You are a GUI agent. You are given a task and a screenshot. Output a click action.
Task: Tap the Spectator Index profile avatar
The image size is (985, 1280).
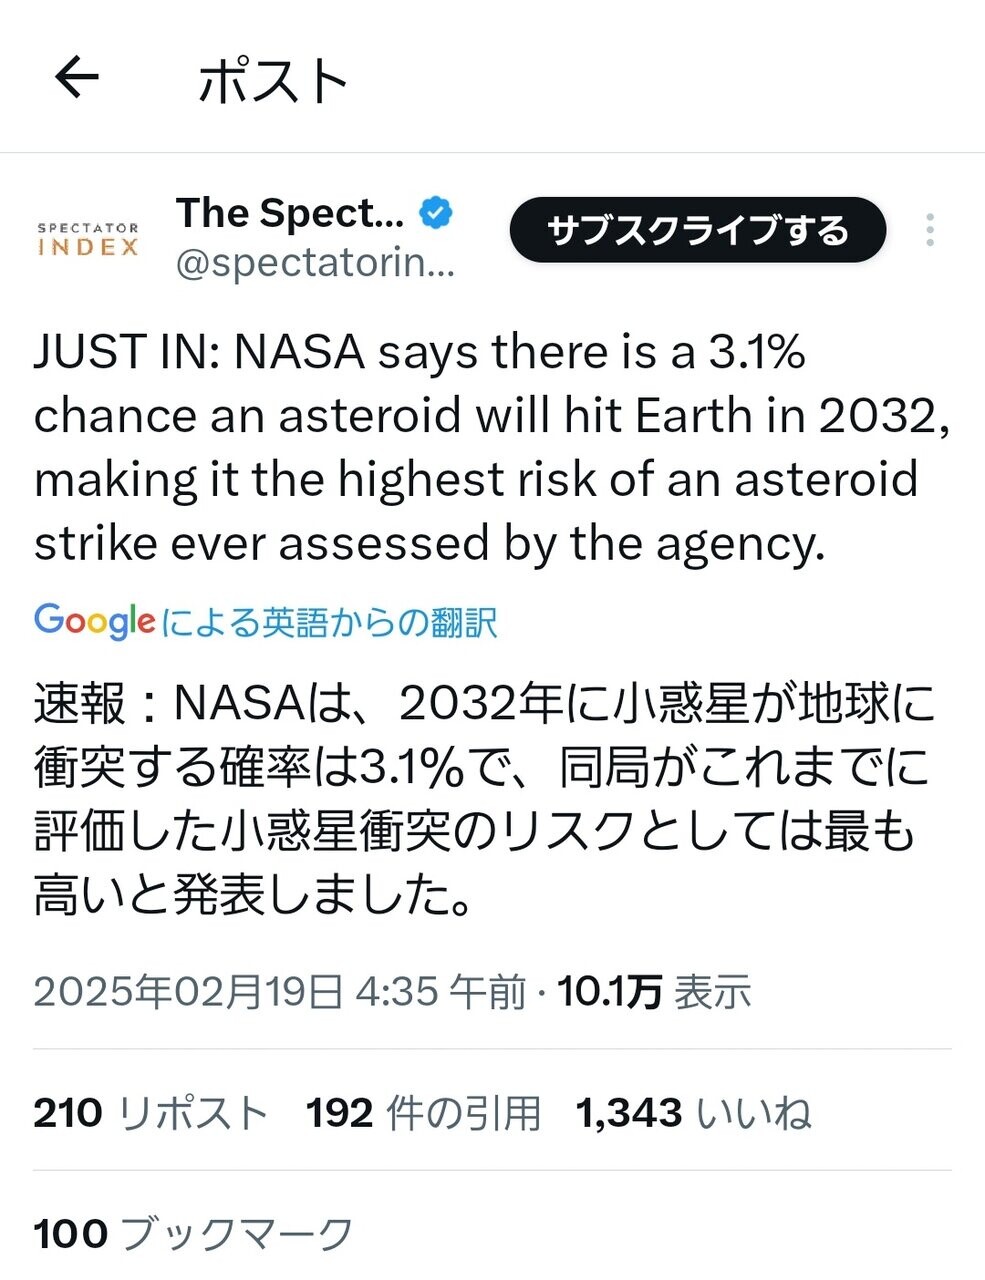[88, 239]
